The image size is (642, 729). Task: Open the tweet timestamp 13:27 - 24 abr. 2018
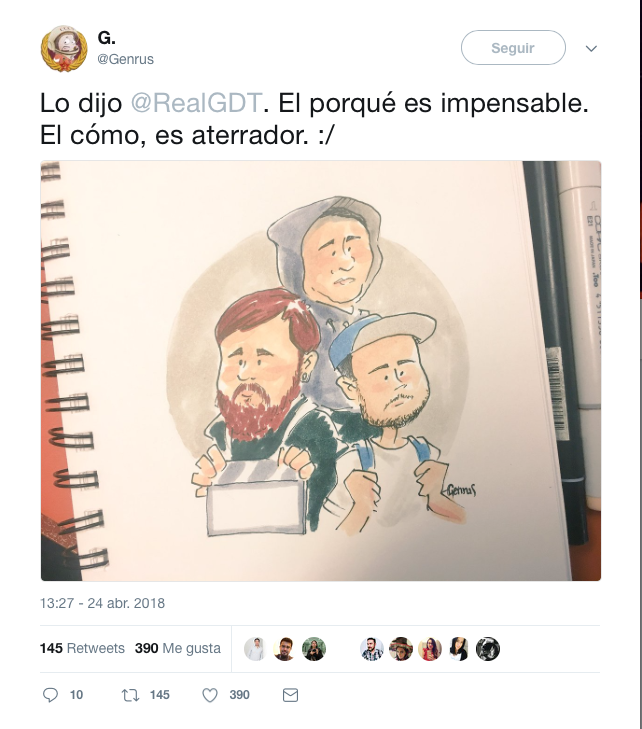pyautogui.click(x=102, y=603)
